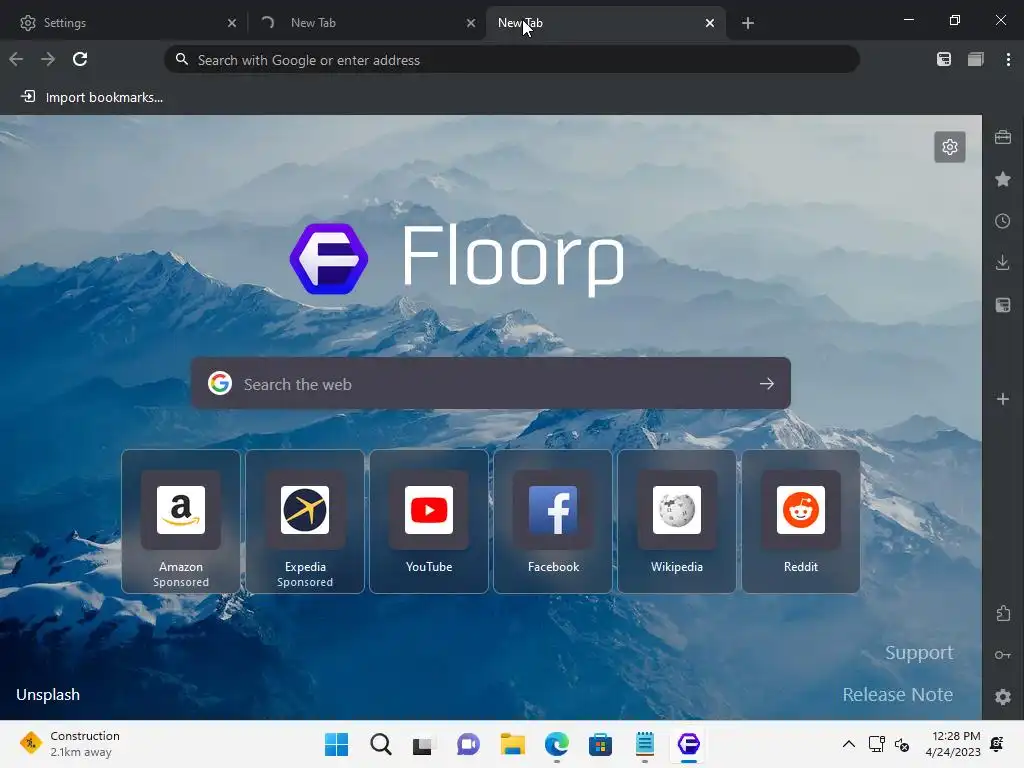Close the loading New Tab
Viewport: 1024px width, 768px height.
pos(471,23)
